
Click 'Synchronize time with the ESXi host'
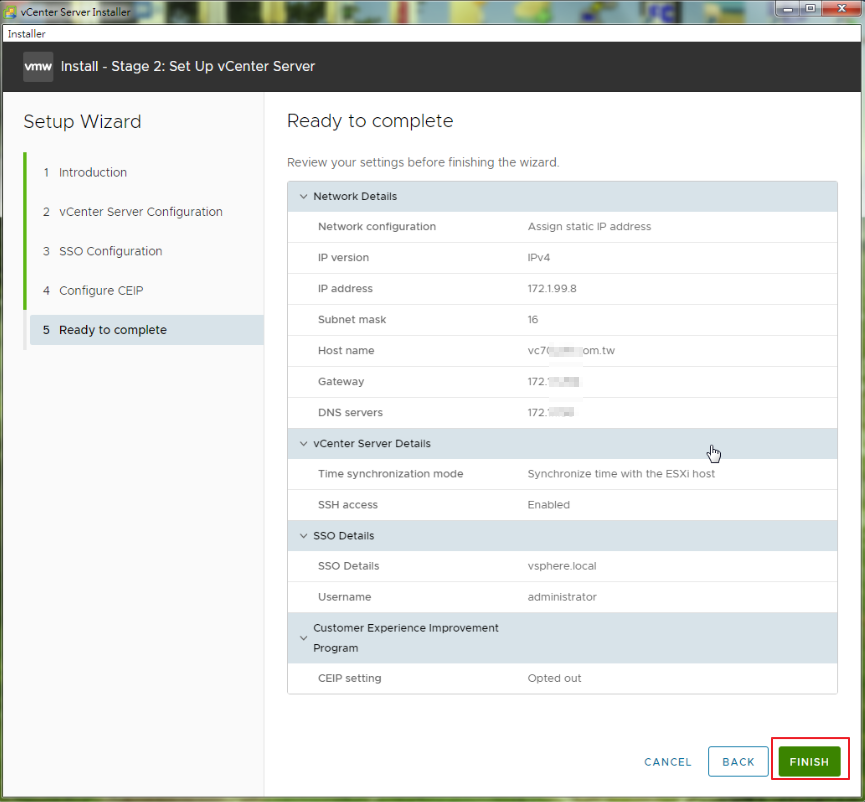pyautogui.click(x=621, y=474)
